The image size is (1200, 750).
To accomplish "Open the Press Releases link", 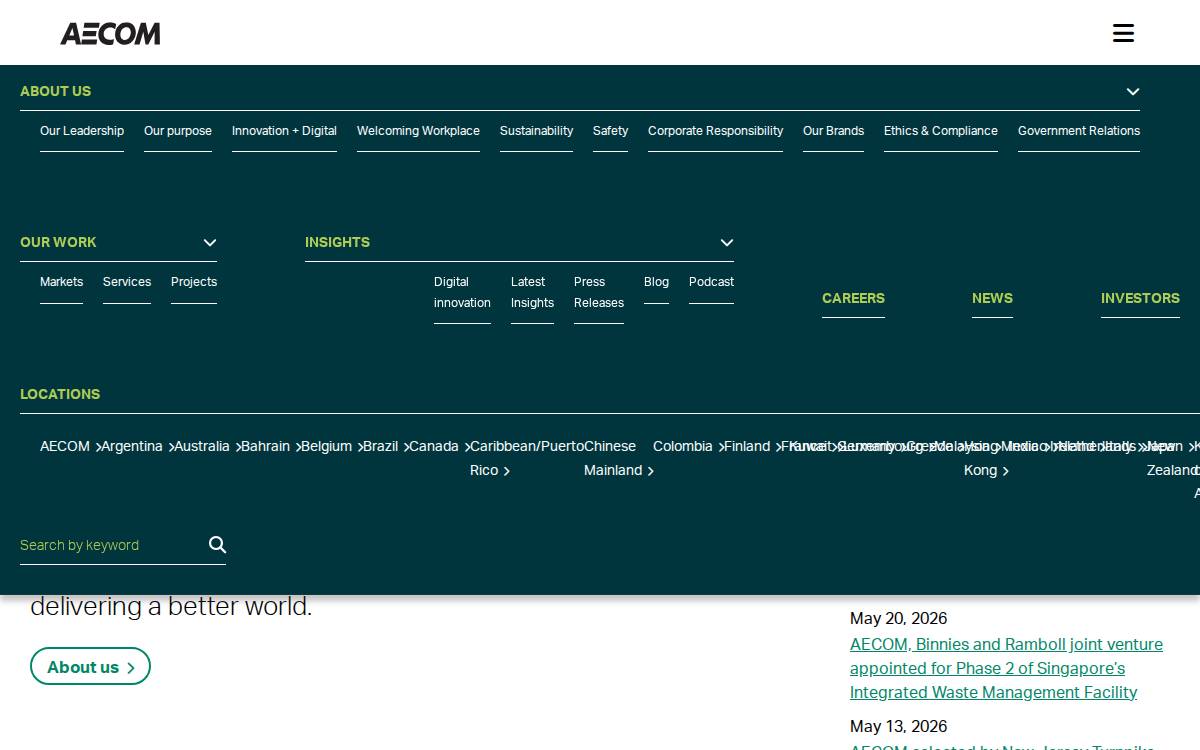I will tap(599, 292).
